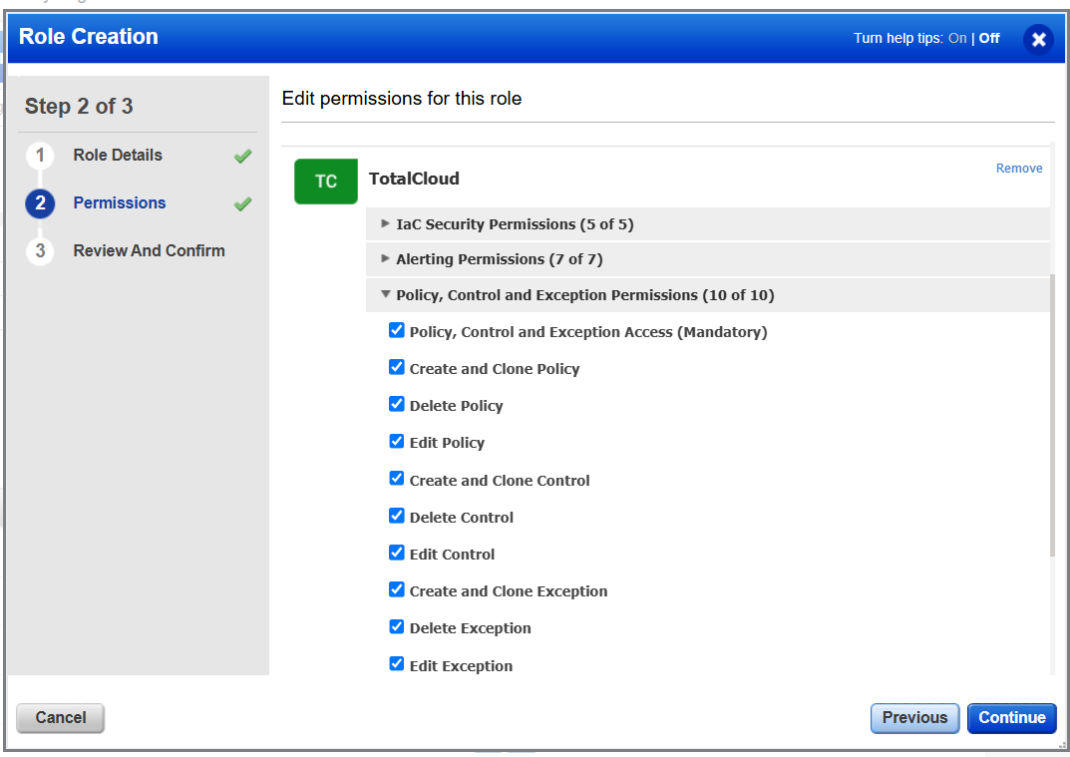Click the green TC TotalCloud icon
Screen dimensions: 1070x757
point(326,181)
